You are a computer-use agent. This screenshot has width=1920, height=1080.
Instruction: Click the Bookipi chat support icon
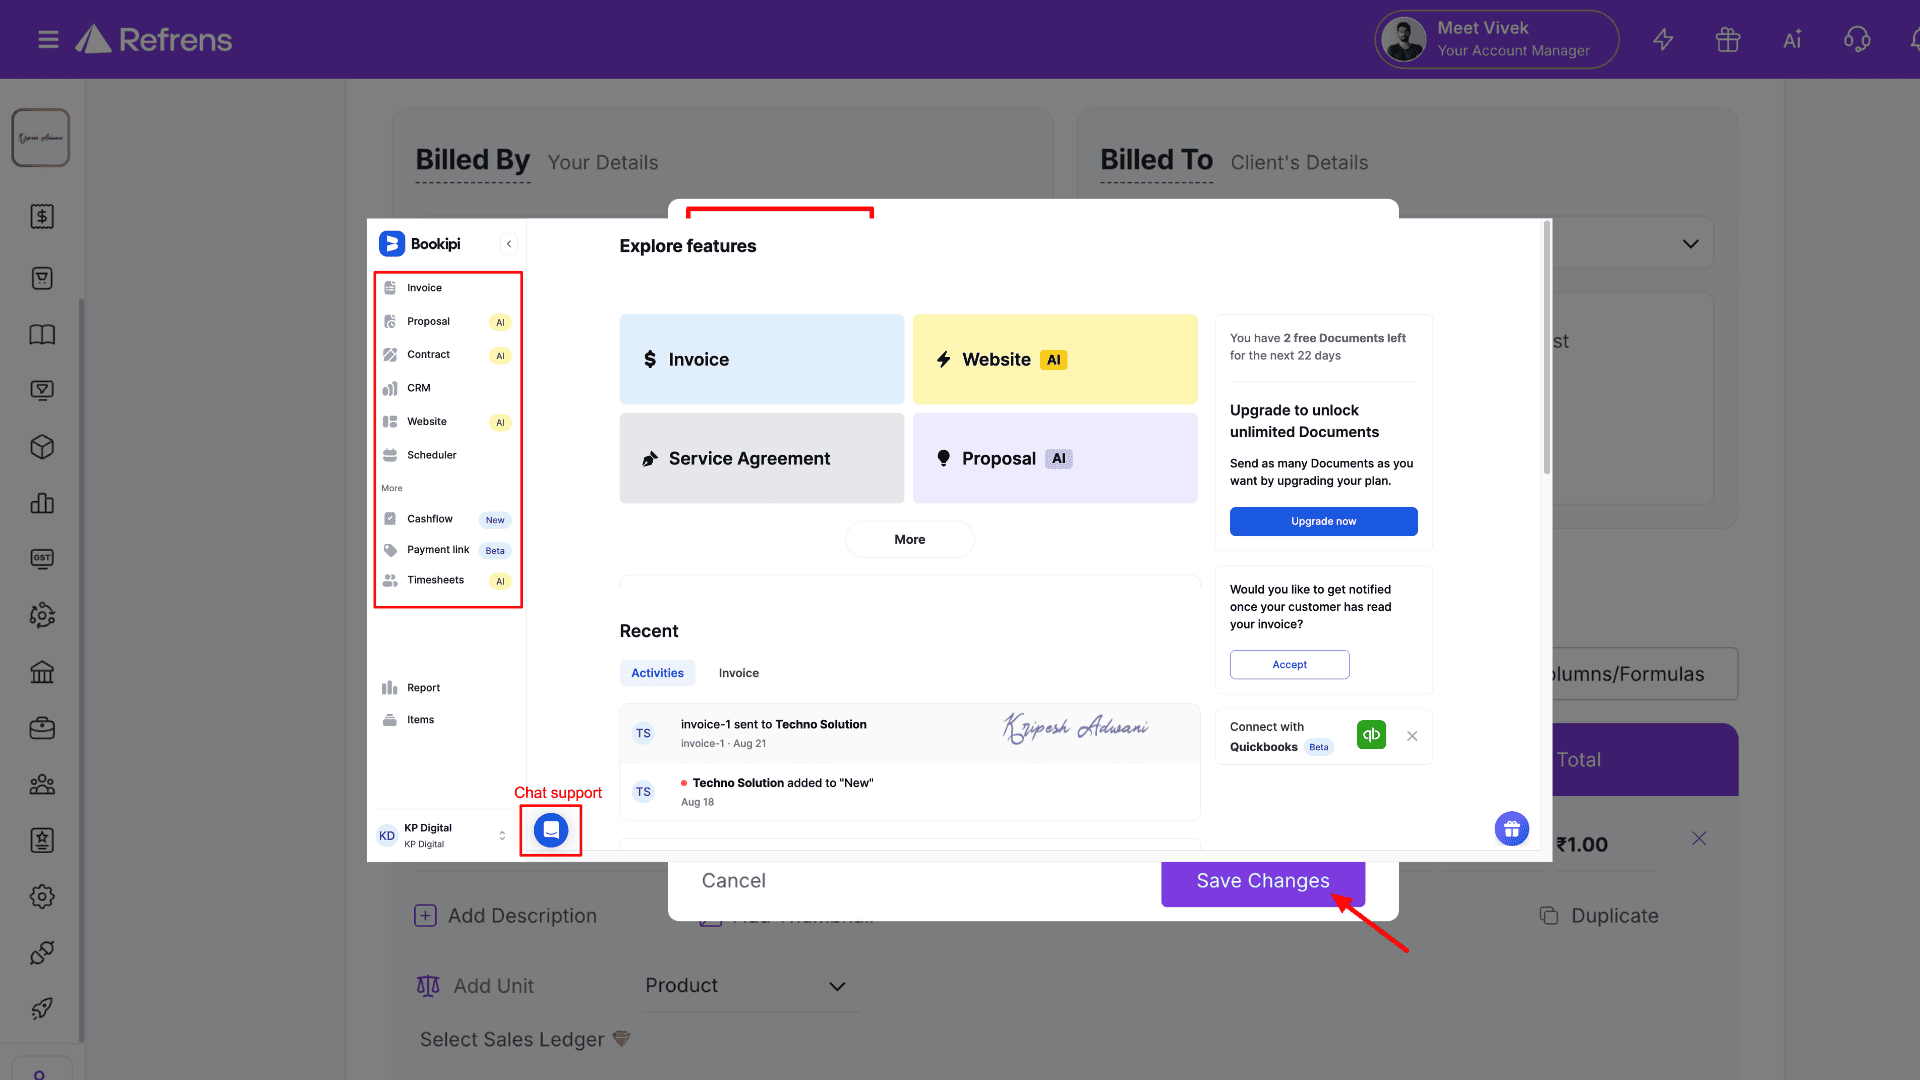pos(551,830)
